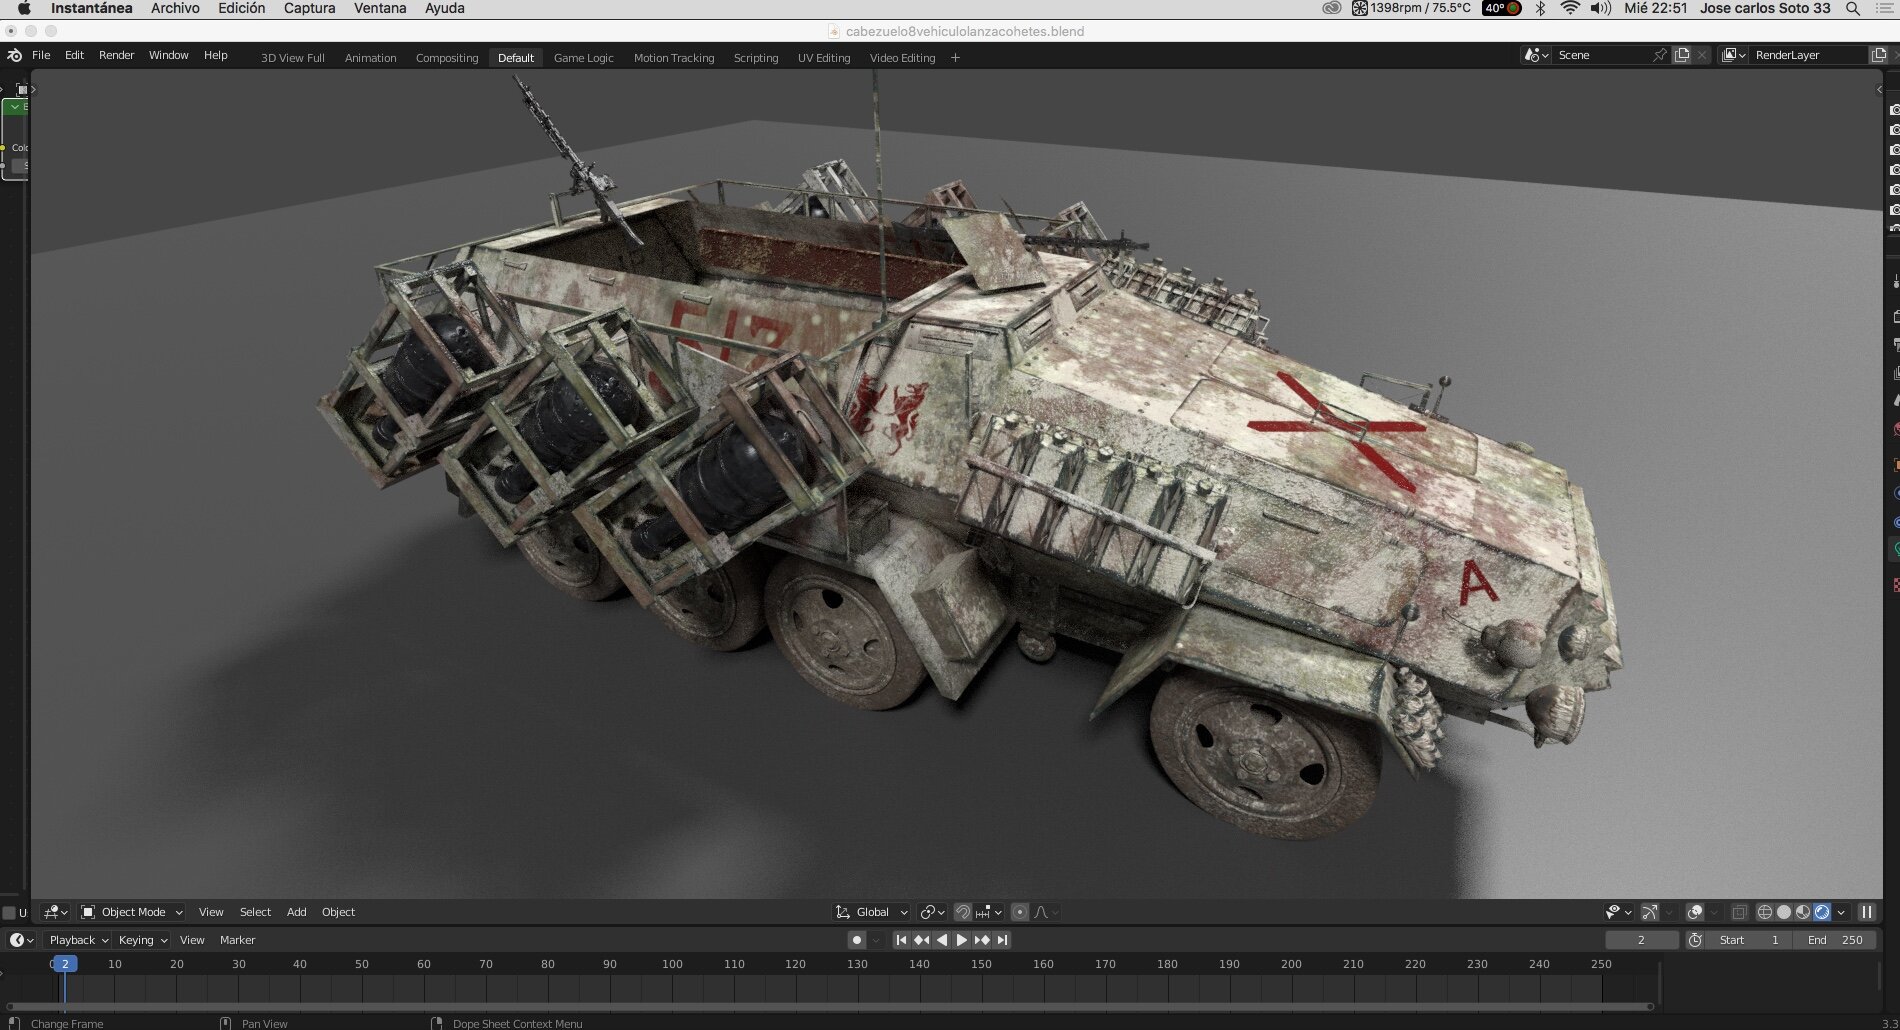
Task: Switch to the Animation workspace tab
Action: tap(370, 58)
